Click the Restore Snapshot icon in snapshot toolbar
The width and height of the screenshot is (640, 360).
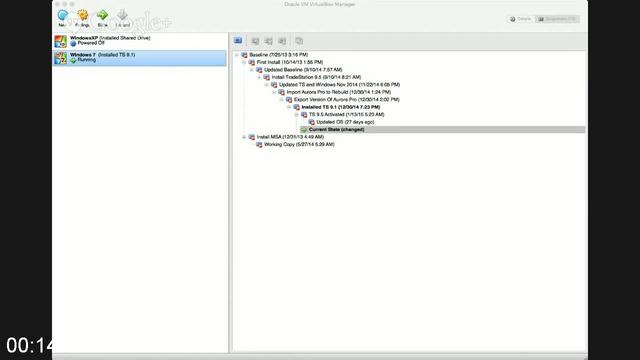coord(255,41)
